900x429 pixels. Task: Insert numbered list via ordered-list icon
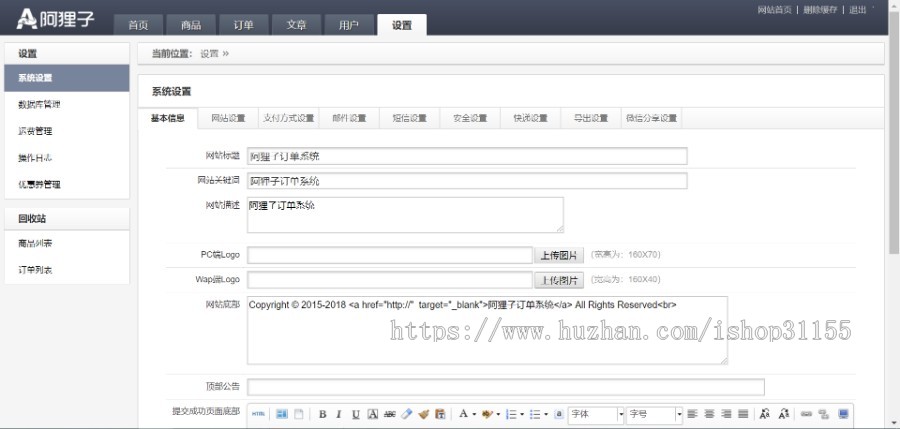(511, 414)
